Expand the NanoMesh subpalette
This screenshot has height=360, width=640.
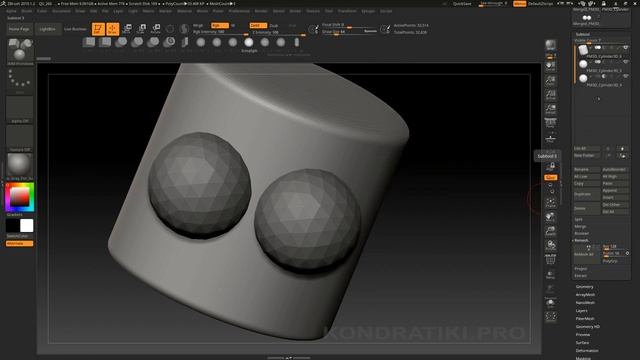coord(585,303)
